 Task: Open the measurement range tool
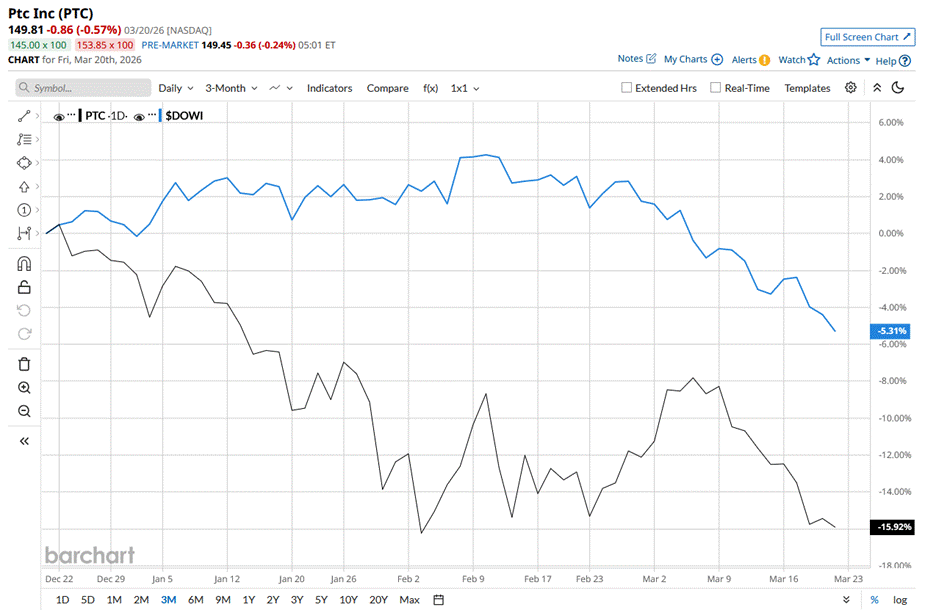pyautogui.click(x=24, y=233)
